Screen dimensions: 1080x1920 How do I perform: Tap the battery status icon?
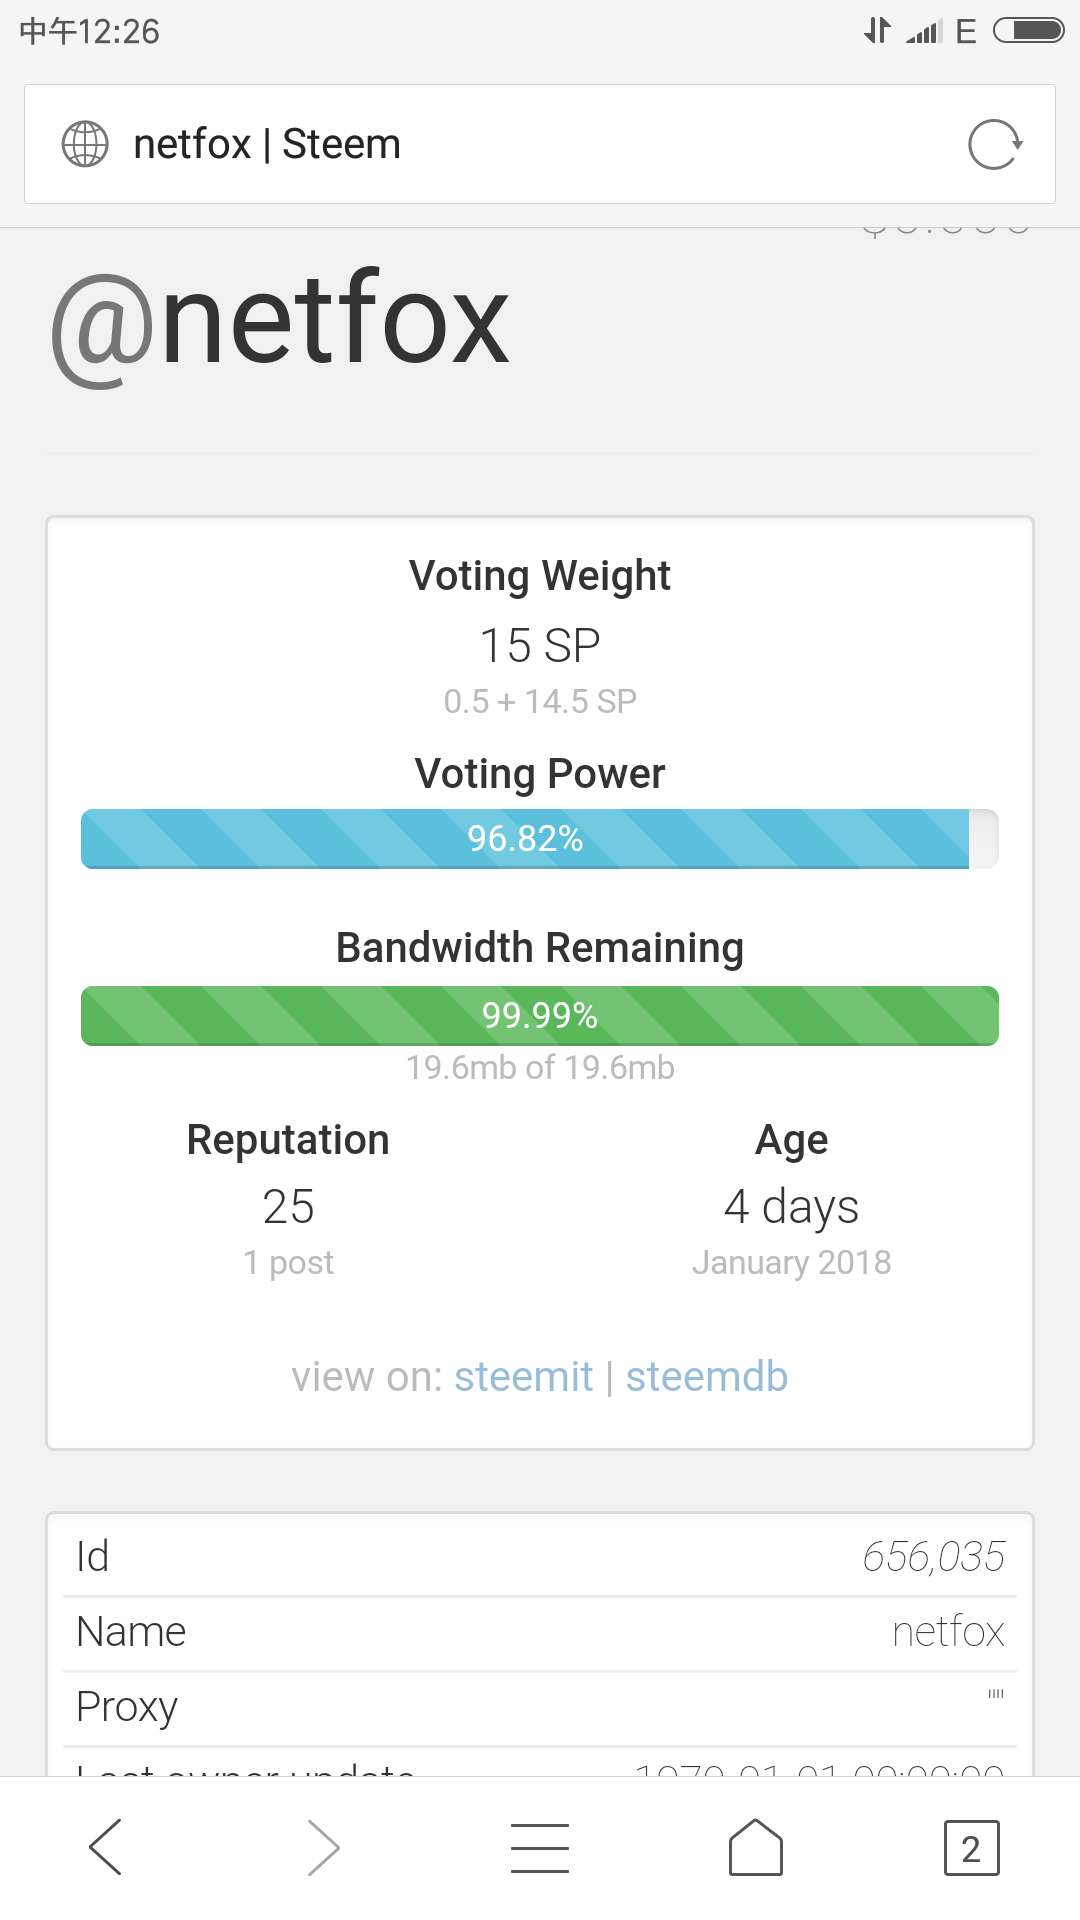[x=1028, y=31]
